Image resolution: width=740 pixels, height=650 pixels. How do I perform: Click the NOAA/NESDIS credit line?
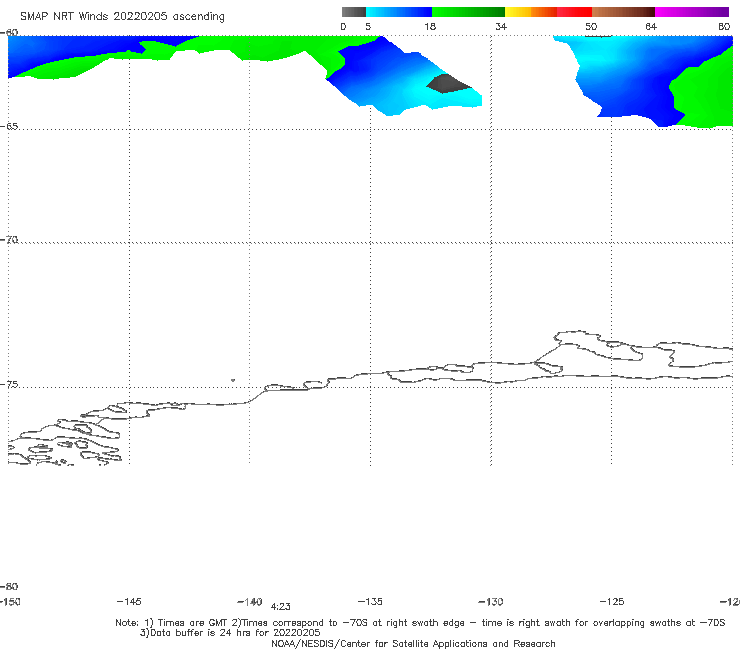pyautogui.click(x=413, y=644)
